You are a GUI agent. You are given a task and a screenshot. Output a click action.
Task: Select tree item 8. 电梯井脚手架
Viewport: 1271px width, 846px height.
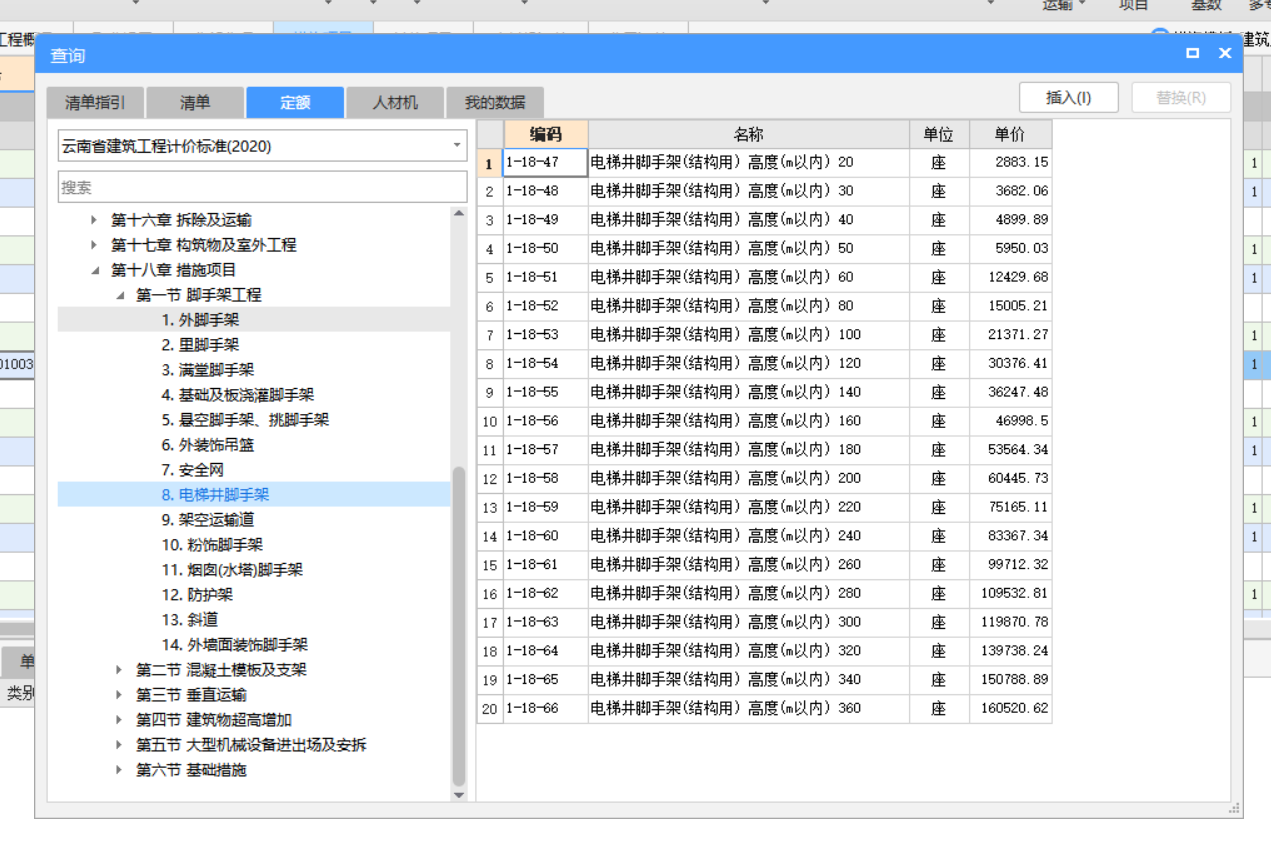(x=215, y=495)
